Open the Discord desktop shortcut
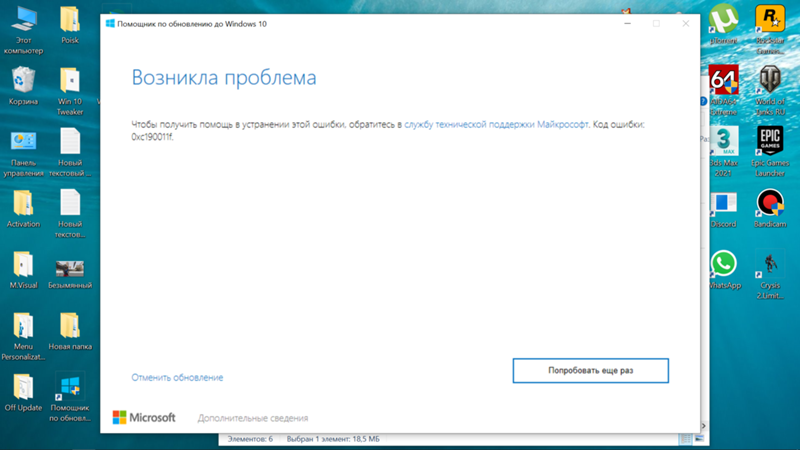 (x=723, y=210)
